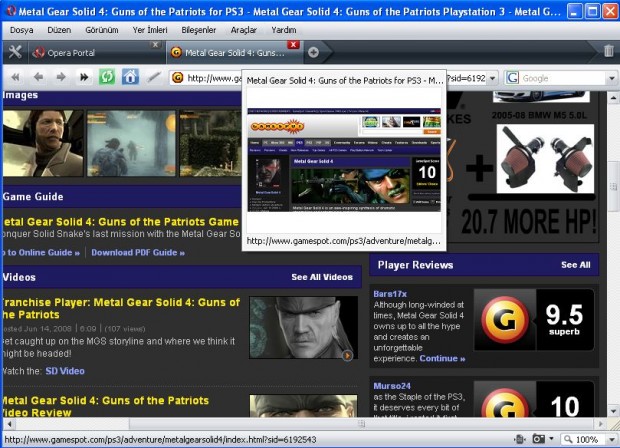Switch to the Opera Portal tab
Image resolution: width=620 pixels, height=448 pixels.
(95, 52)
